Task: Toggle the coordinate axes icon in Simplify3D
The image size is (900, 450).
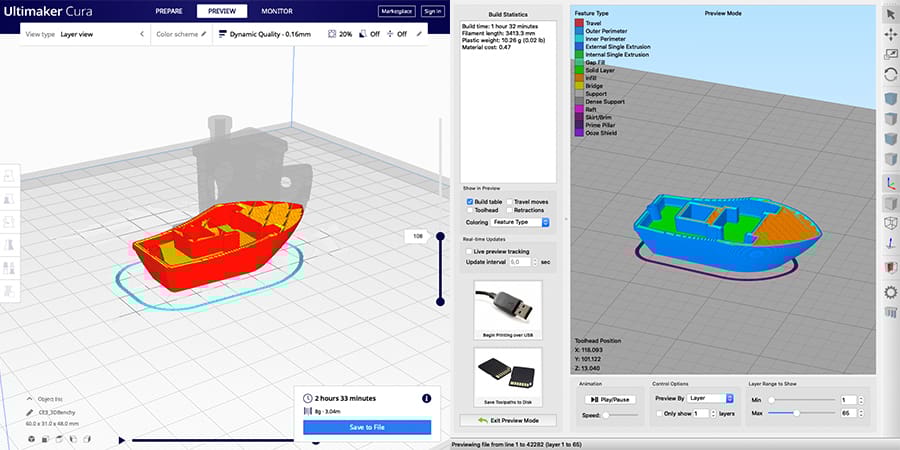Action: pos(890,183)
